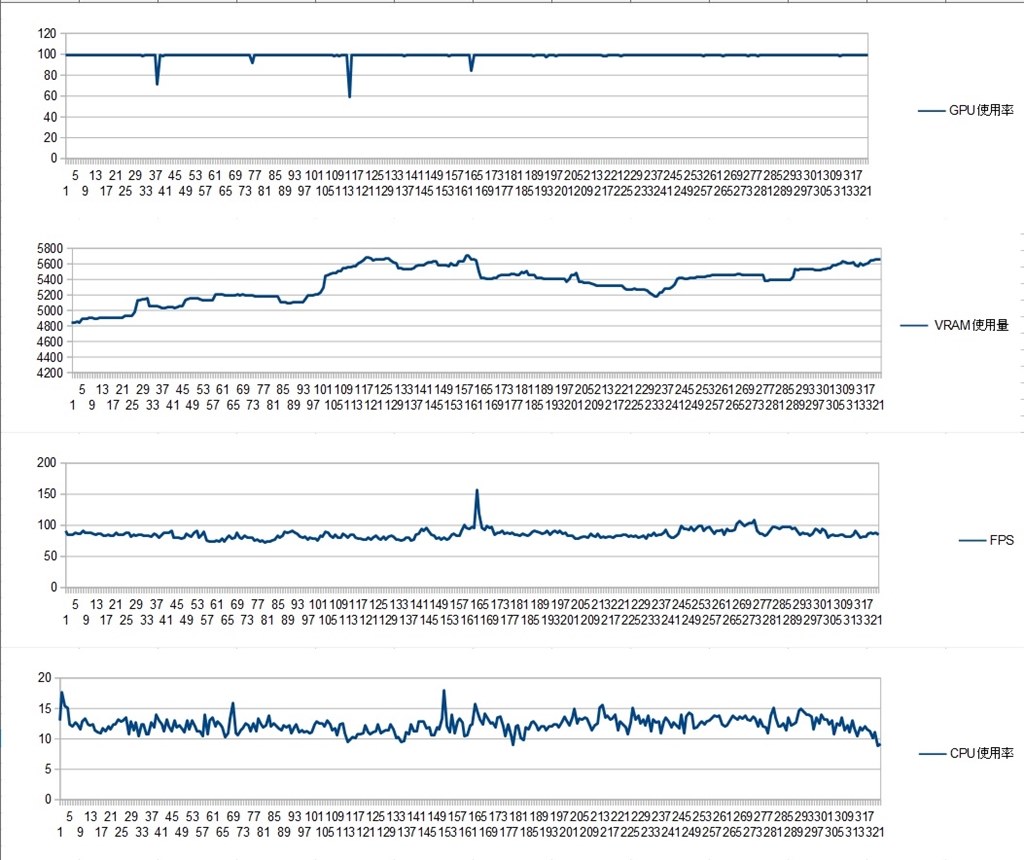Click the FPS spike peaking above 150

point(477,491)
